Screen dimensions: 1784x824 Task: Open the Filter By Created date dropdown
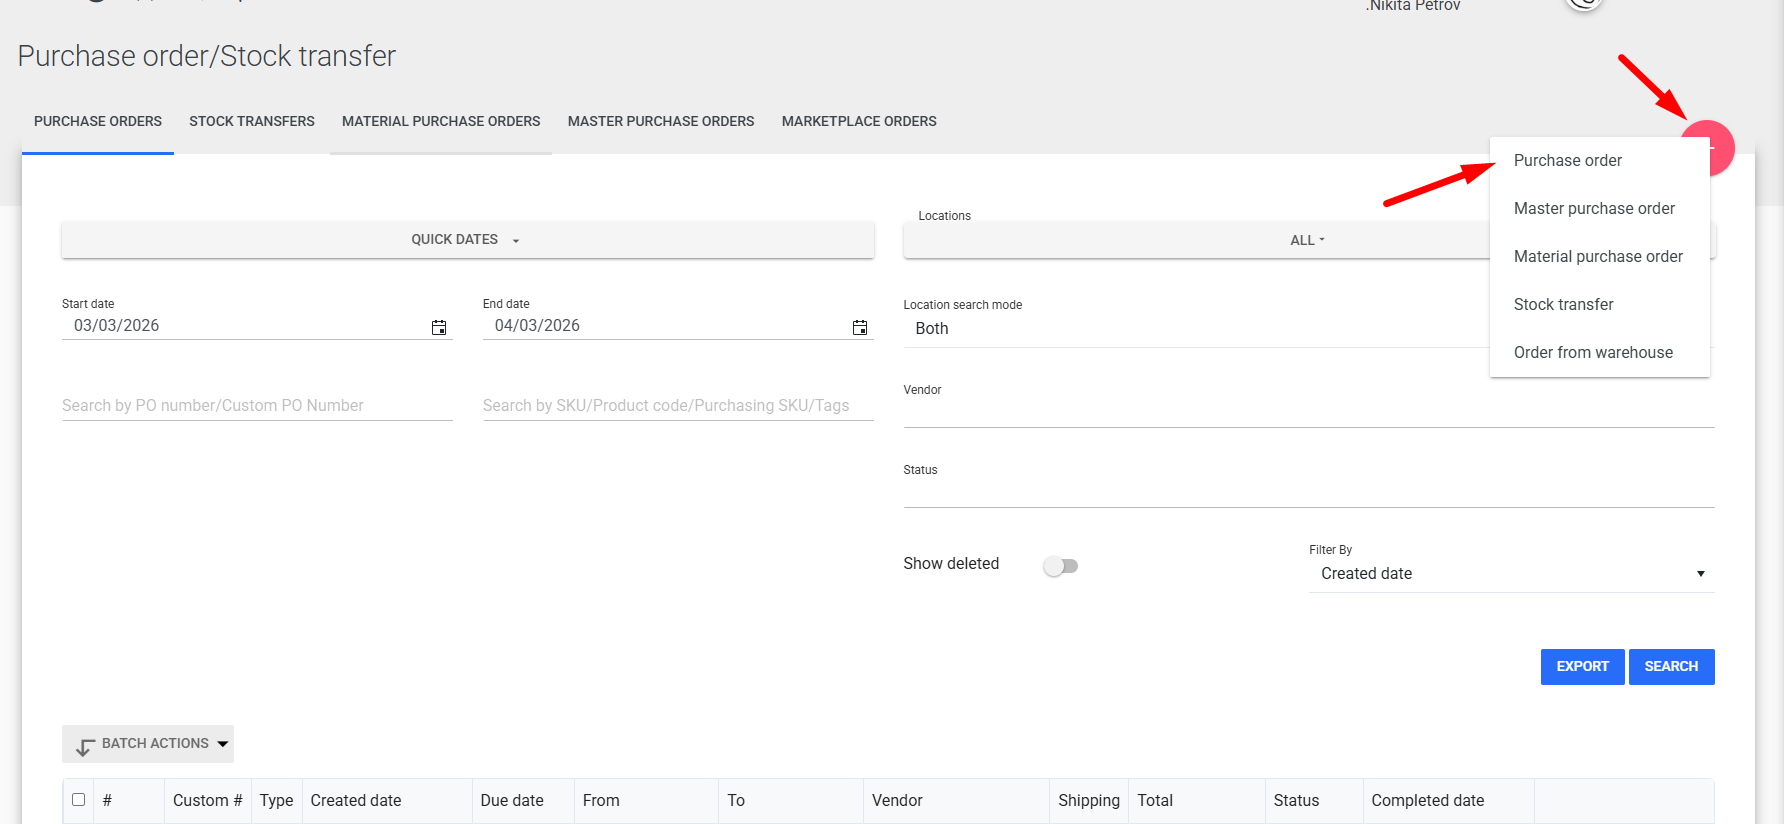(1510, 574)
